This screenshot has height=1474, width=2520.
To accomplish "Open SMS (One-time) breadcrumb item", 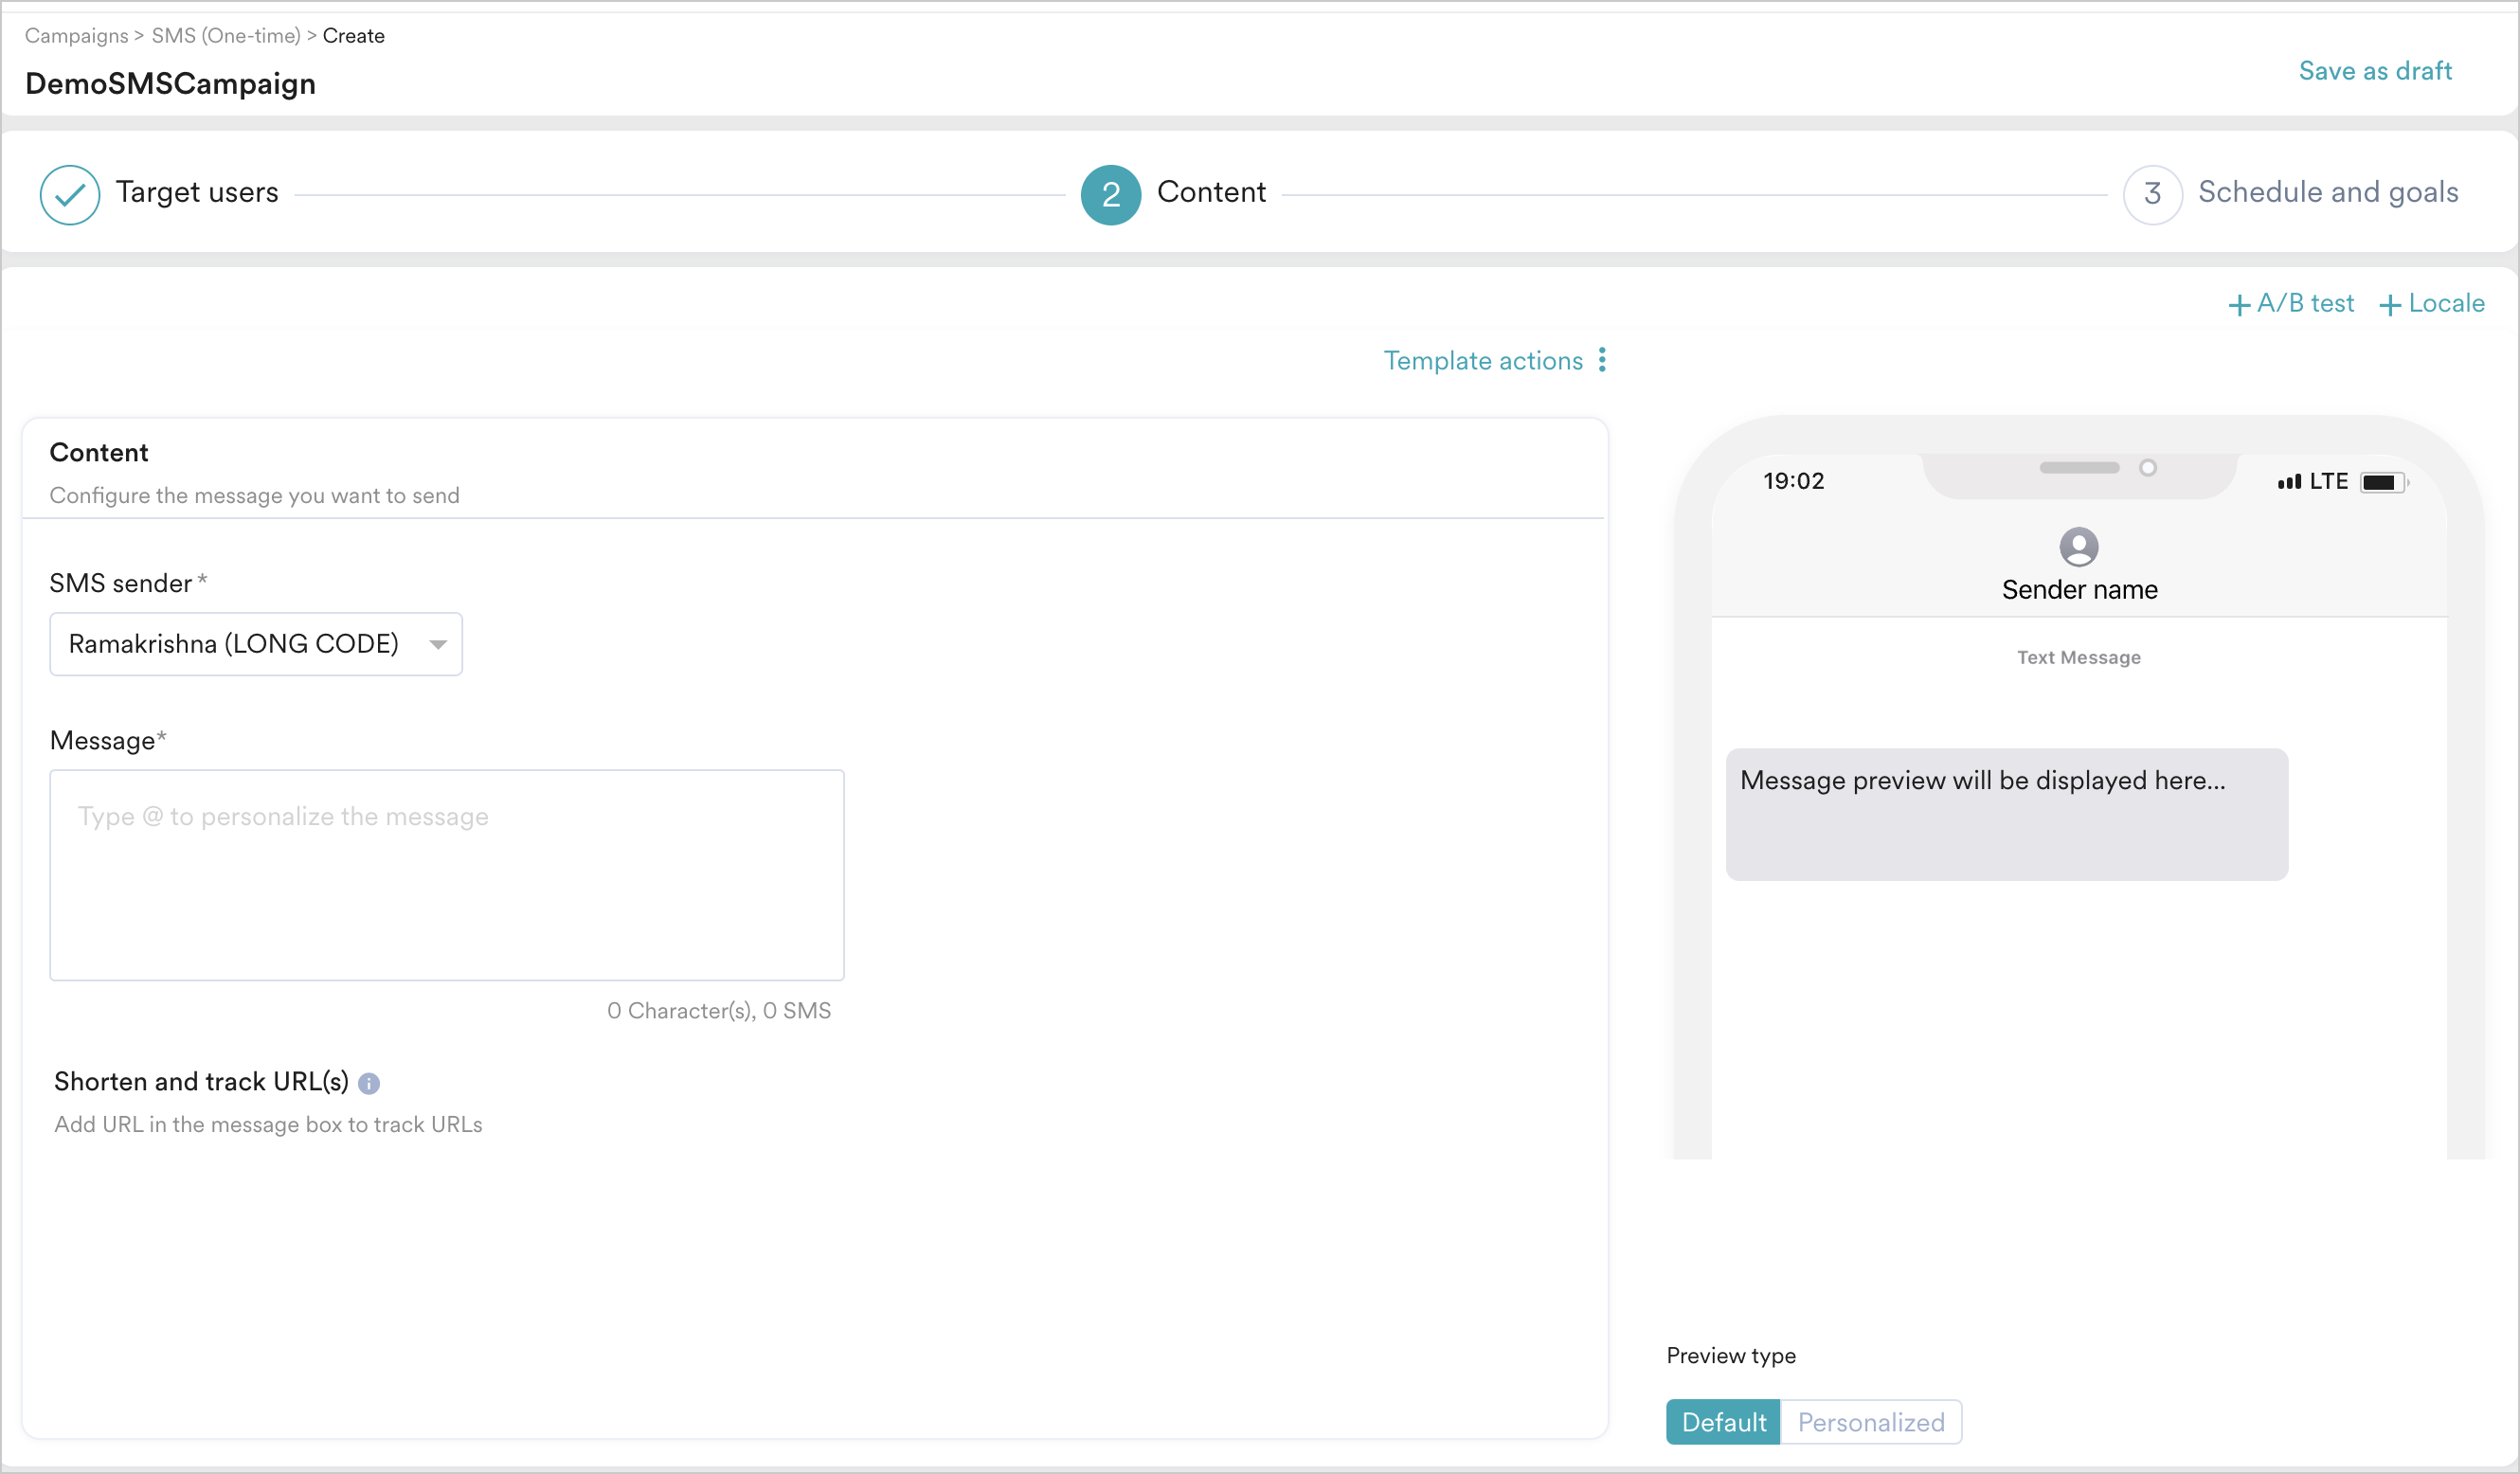I will point(226,35).
